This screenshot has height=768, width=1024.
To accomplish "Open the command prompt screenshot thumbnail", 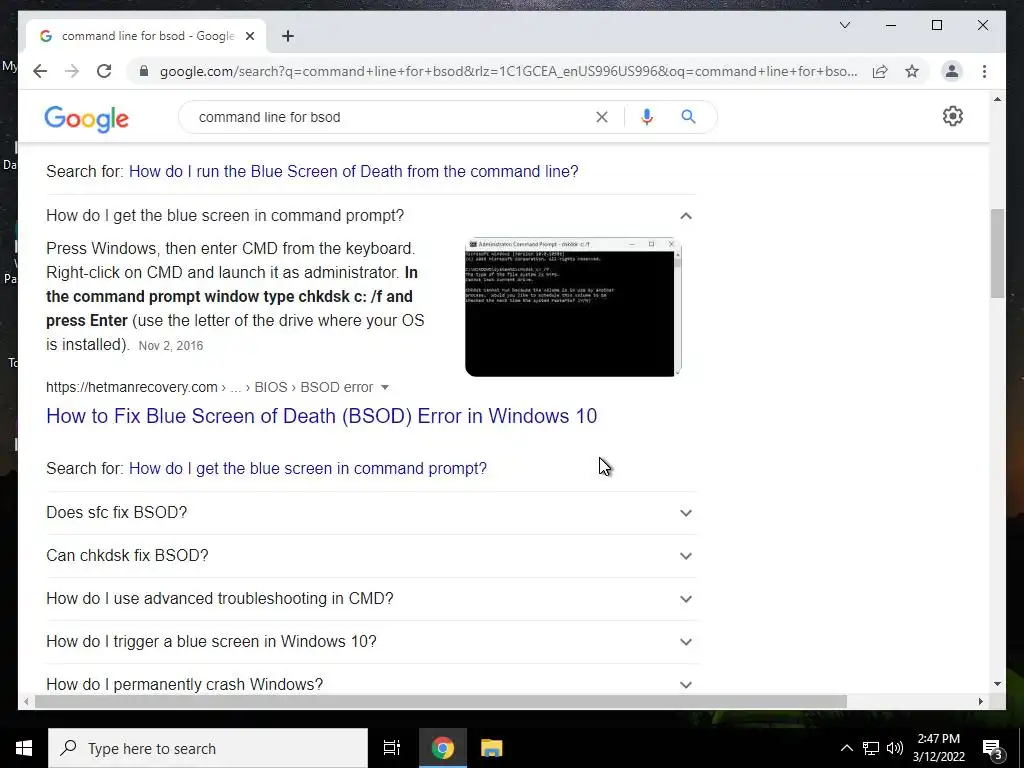I will 573,307.
